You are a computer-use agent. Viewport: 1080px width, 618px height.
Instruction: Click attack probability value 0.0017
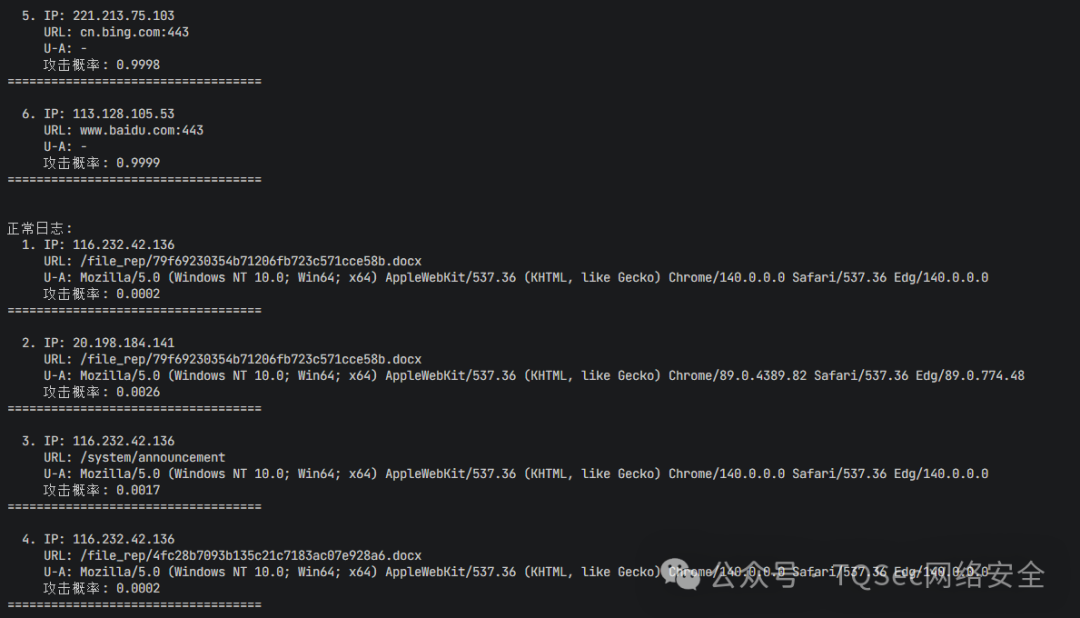tap(137, 490)
